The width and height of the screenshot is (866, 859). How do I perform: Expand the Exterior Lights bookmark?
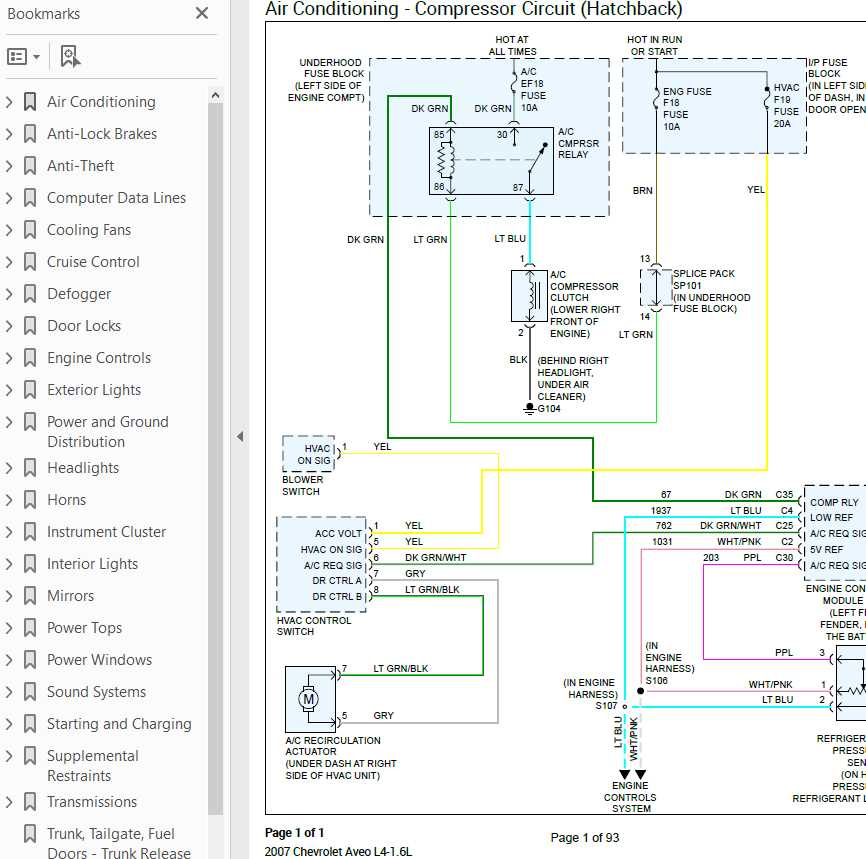coord(9,391)
